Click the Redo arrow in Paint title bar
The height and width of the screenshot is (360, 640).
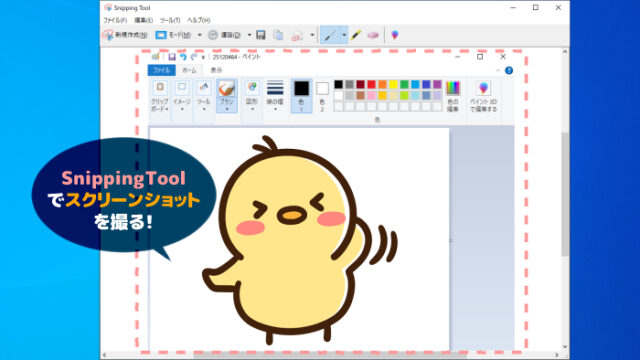(193, 57)
